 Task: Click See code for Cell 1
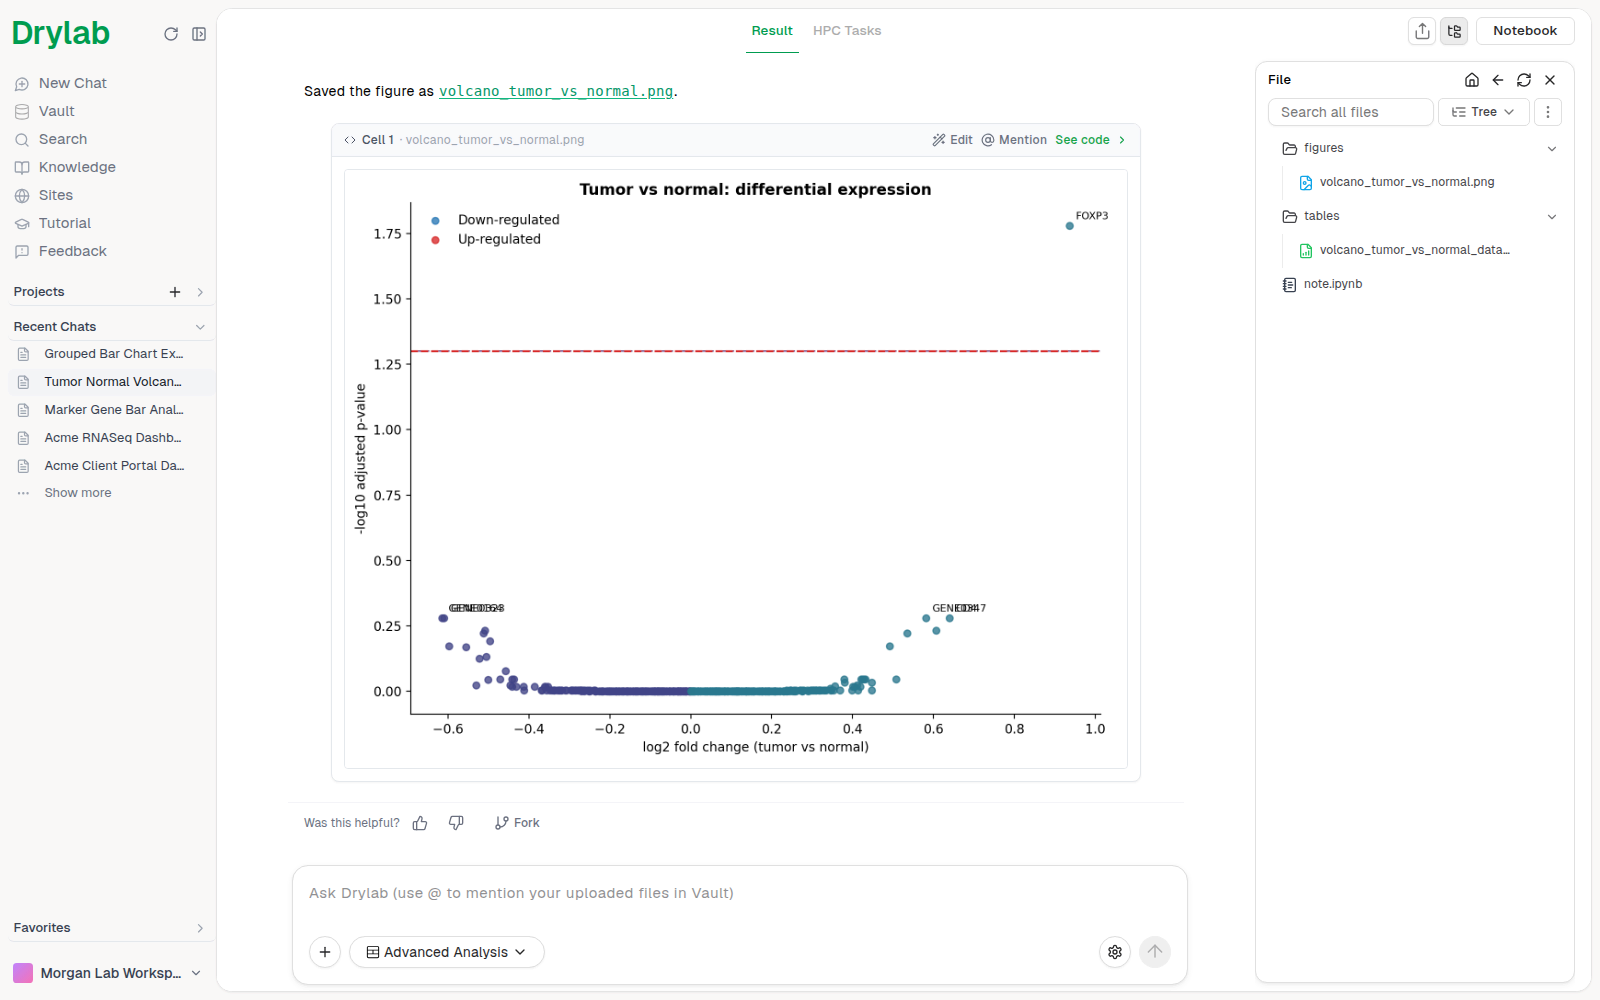click(1090, 140)
